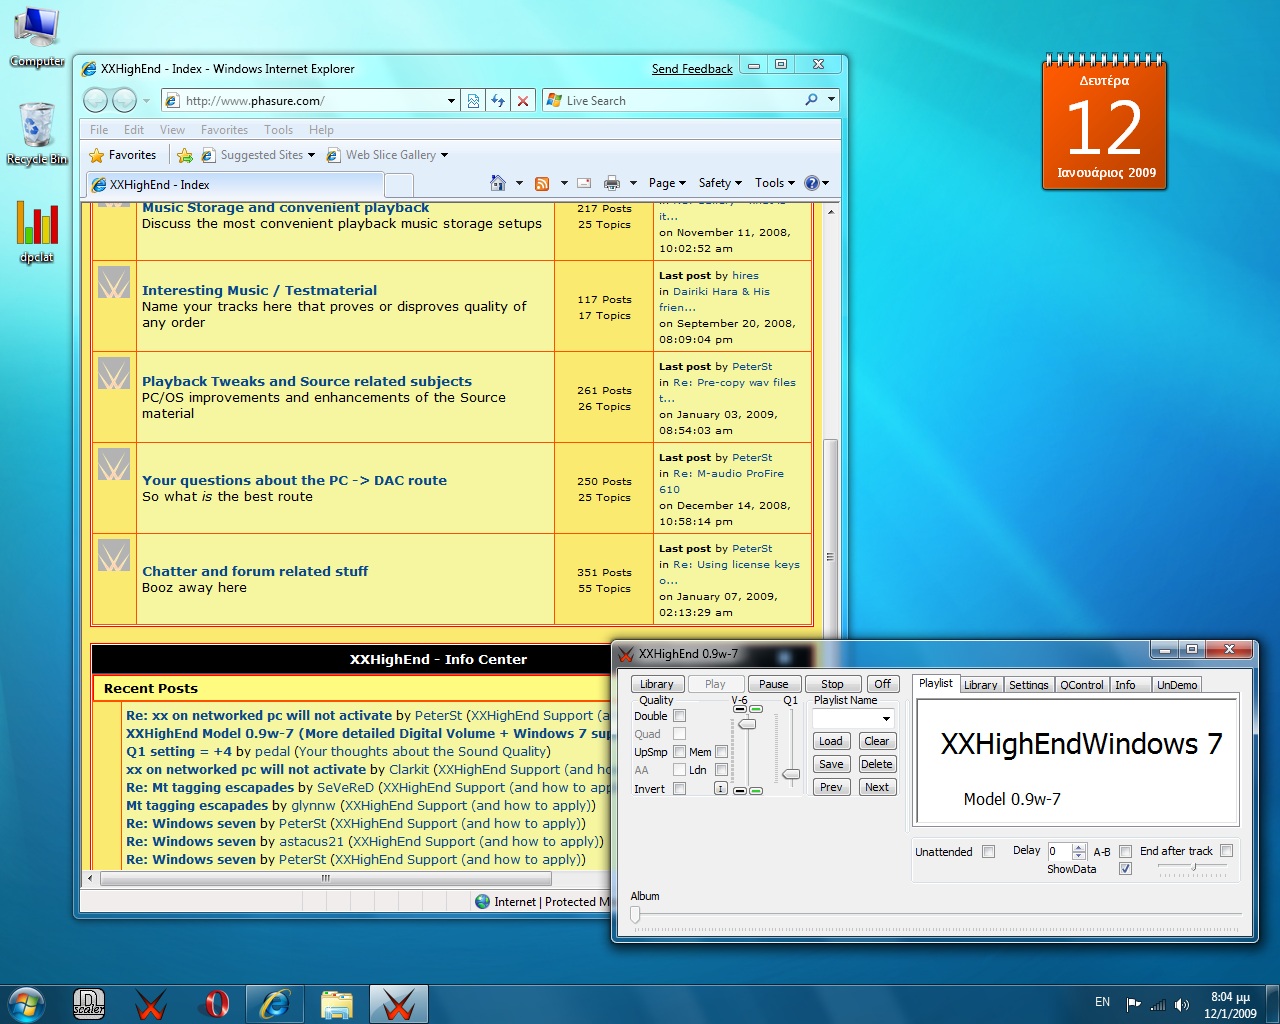
Task: Expand the Suggested Sites dropdown
Action: click(x=311, y=155)
